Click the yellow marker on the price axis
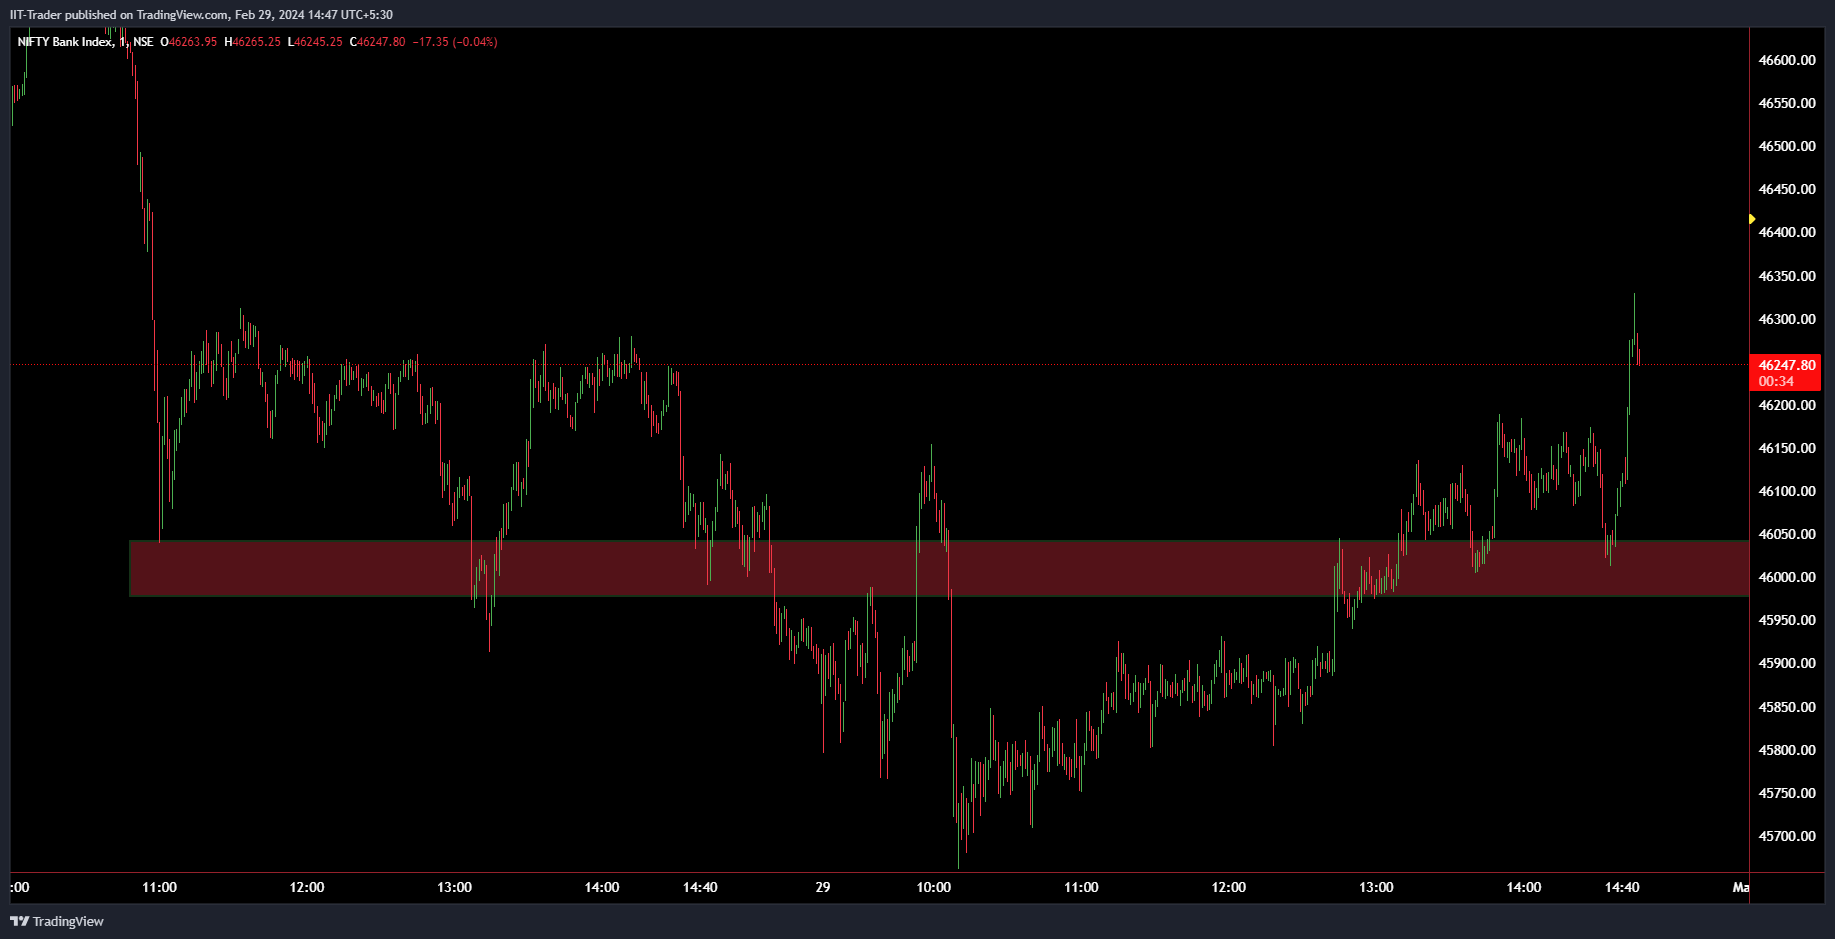The height and width of the screenshot is (939, 1835). 1752,219
